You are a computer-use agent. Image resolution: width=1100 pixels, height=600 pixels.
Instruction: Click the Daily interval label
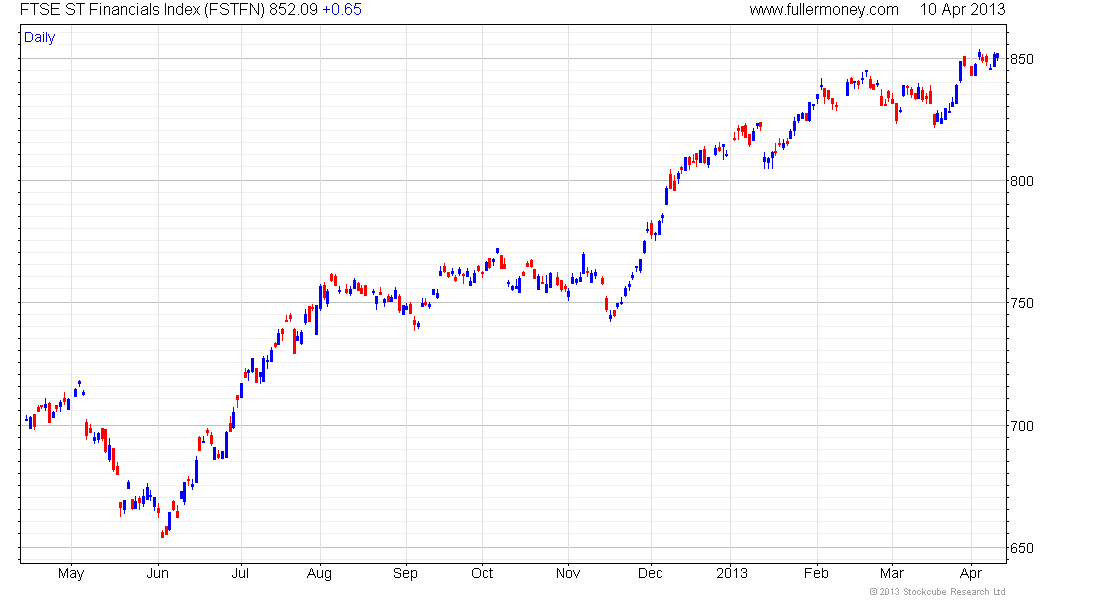point(40,38)
